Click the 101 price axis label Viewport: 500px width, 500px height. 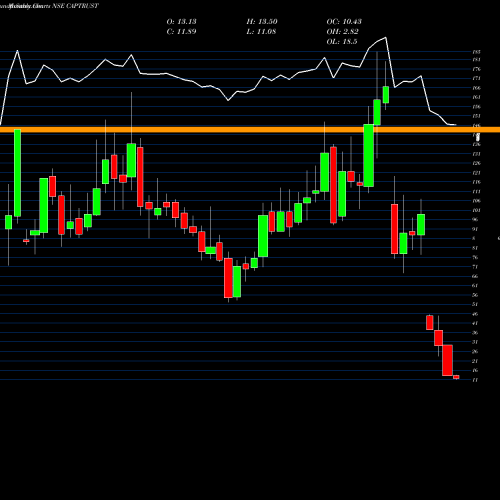click(476, 210)
